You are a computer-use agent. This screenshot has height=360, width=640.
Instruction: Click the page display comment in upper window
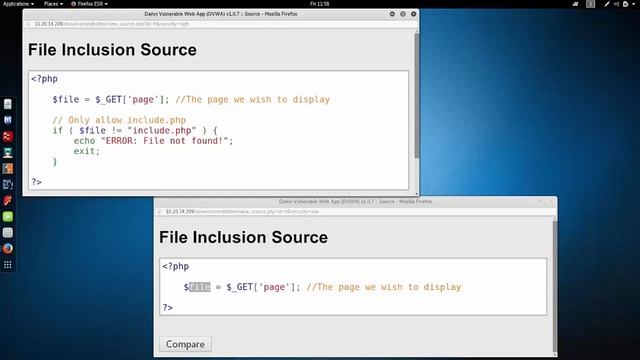[x=253, y=100]
